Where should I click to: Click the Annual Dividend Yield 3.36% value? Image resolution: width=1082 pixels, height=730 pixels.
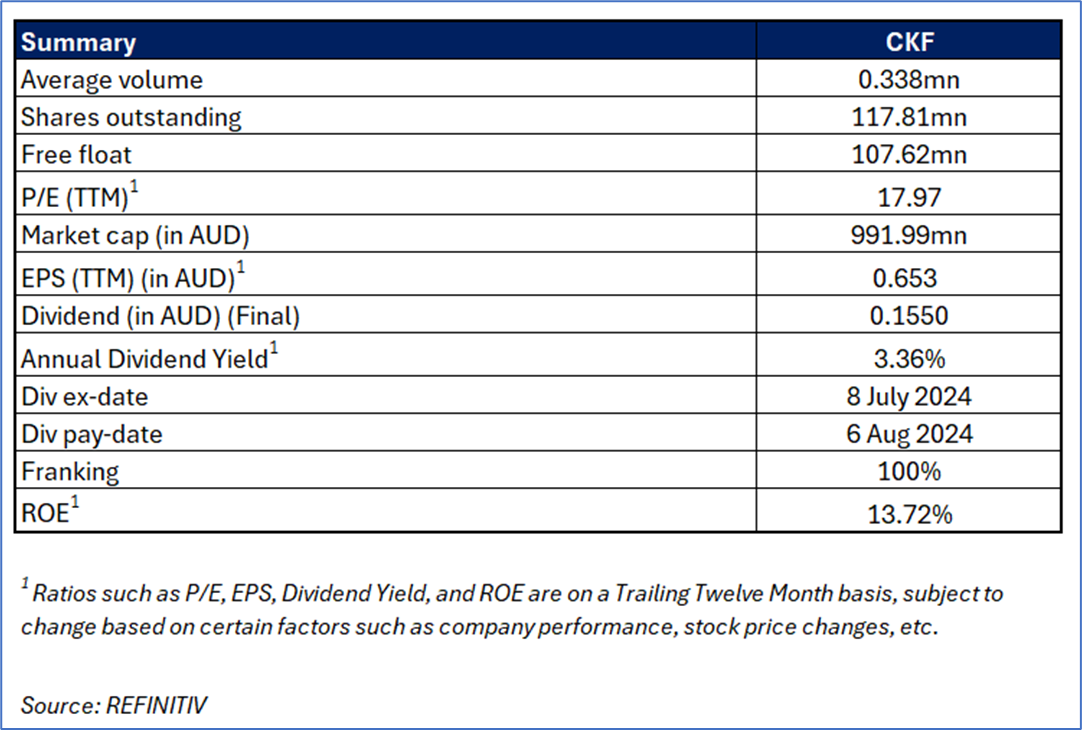(x=909, y=359)
